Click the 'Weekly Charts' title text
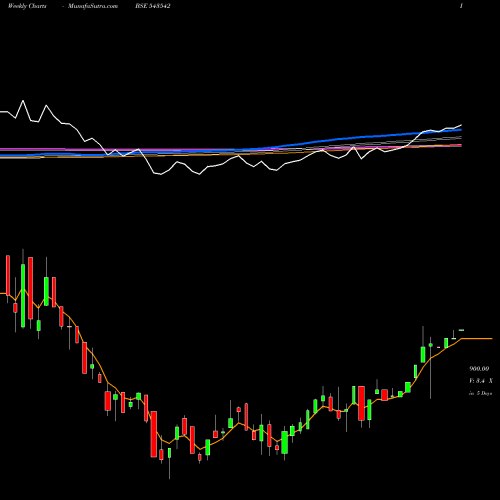The image size is (500, 500). (27, 6)
